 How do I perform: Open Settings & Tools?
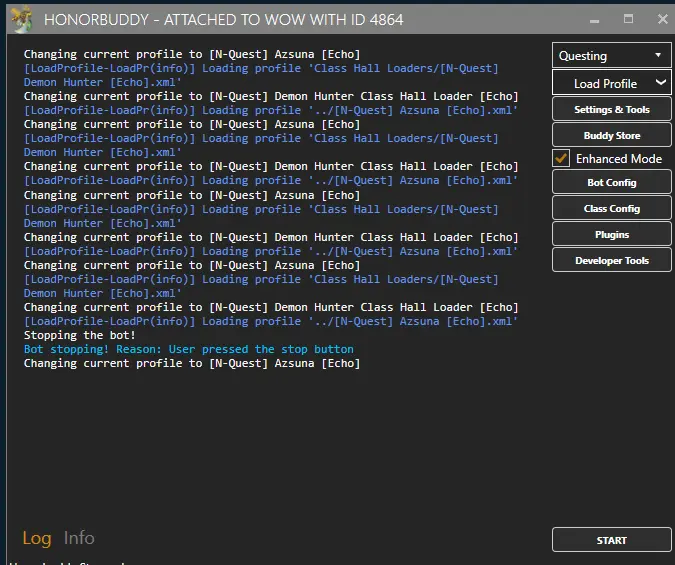tap(611, 109)
